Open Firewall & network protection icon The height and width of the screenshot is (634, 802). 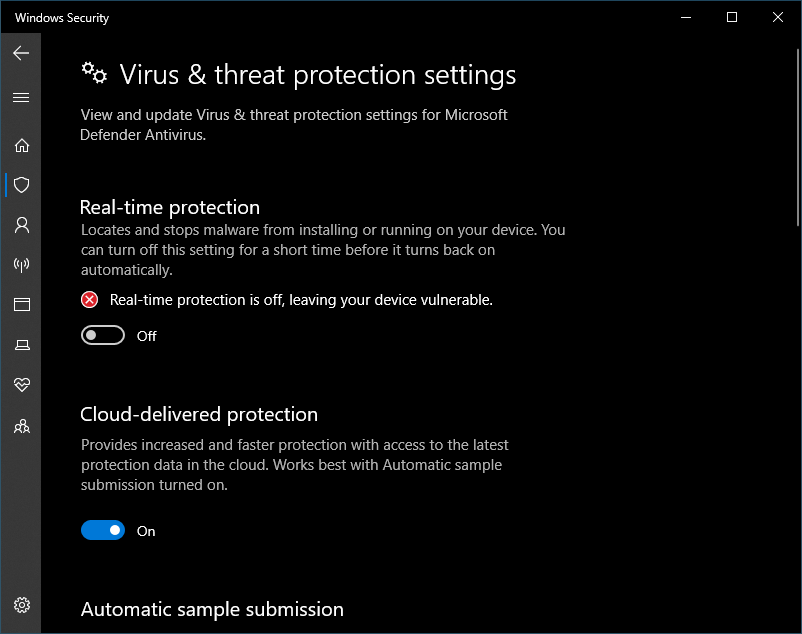pyautogui.click(x=21, y=265)
